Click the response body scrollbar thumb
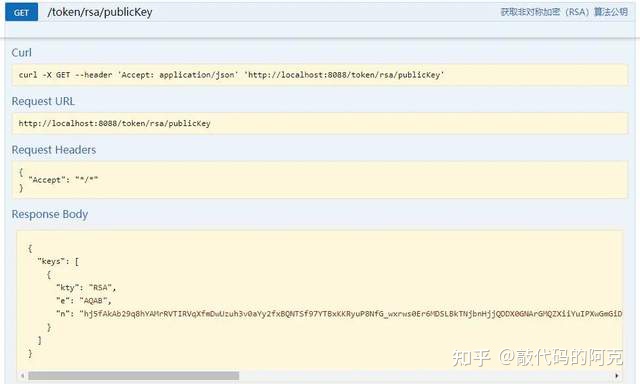This screenshot has width=640, height=384. [133, 375]
